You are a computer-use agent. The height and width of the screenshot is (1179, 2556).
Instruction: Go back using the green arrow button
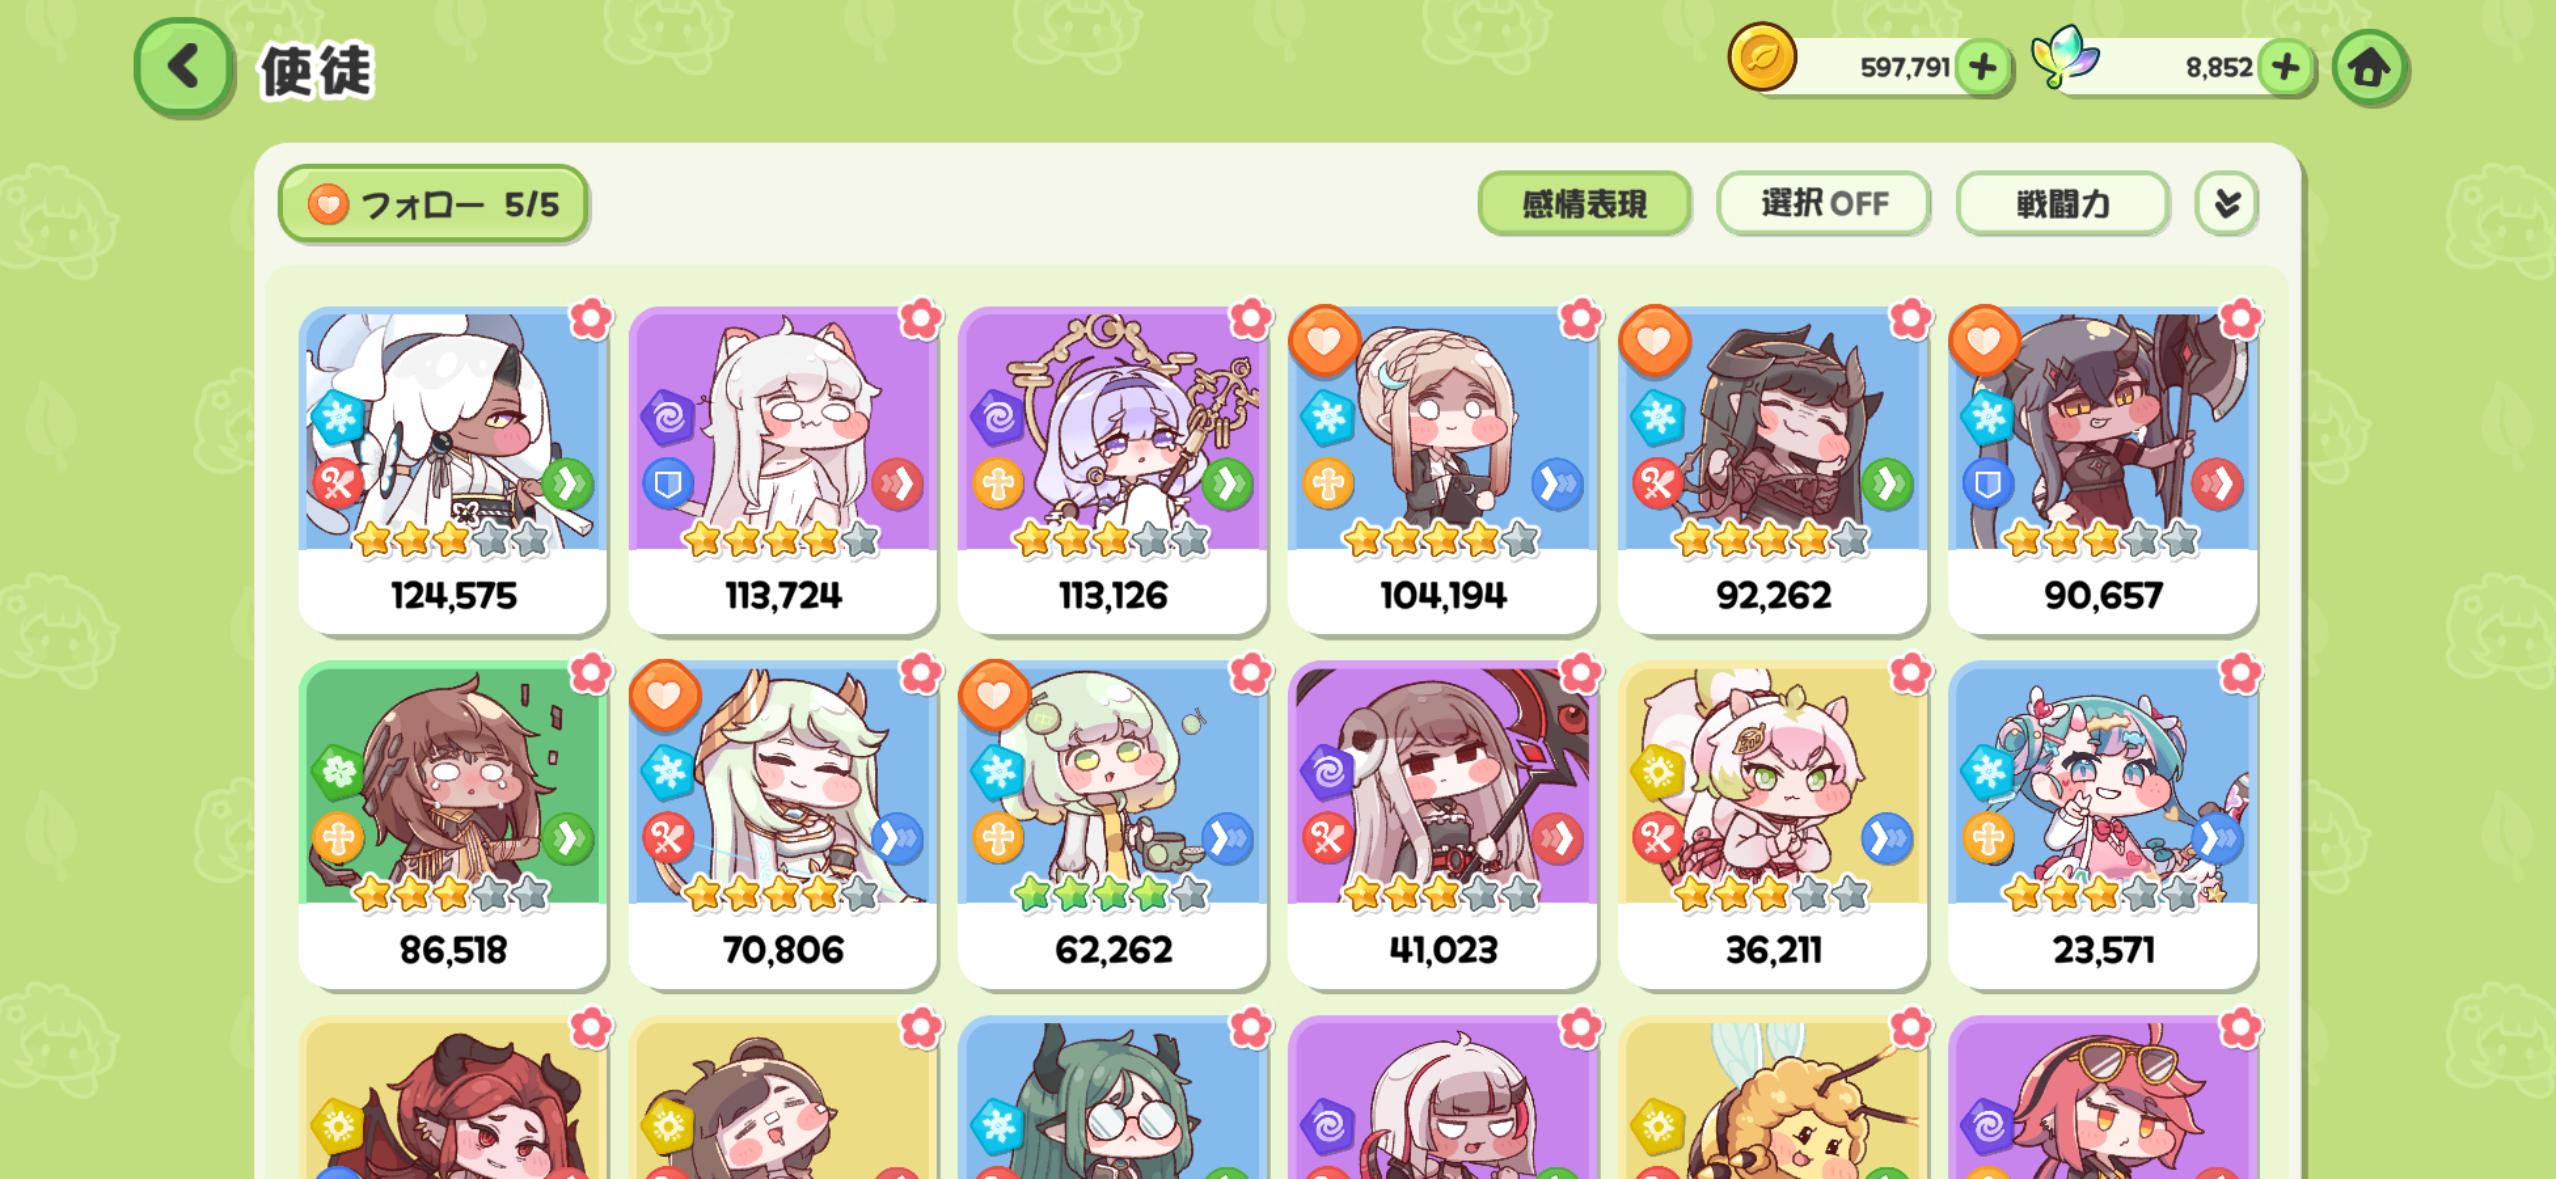point(184,69)
